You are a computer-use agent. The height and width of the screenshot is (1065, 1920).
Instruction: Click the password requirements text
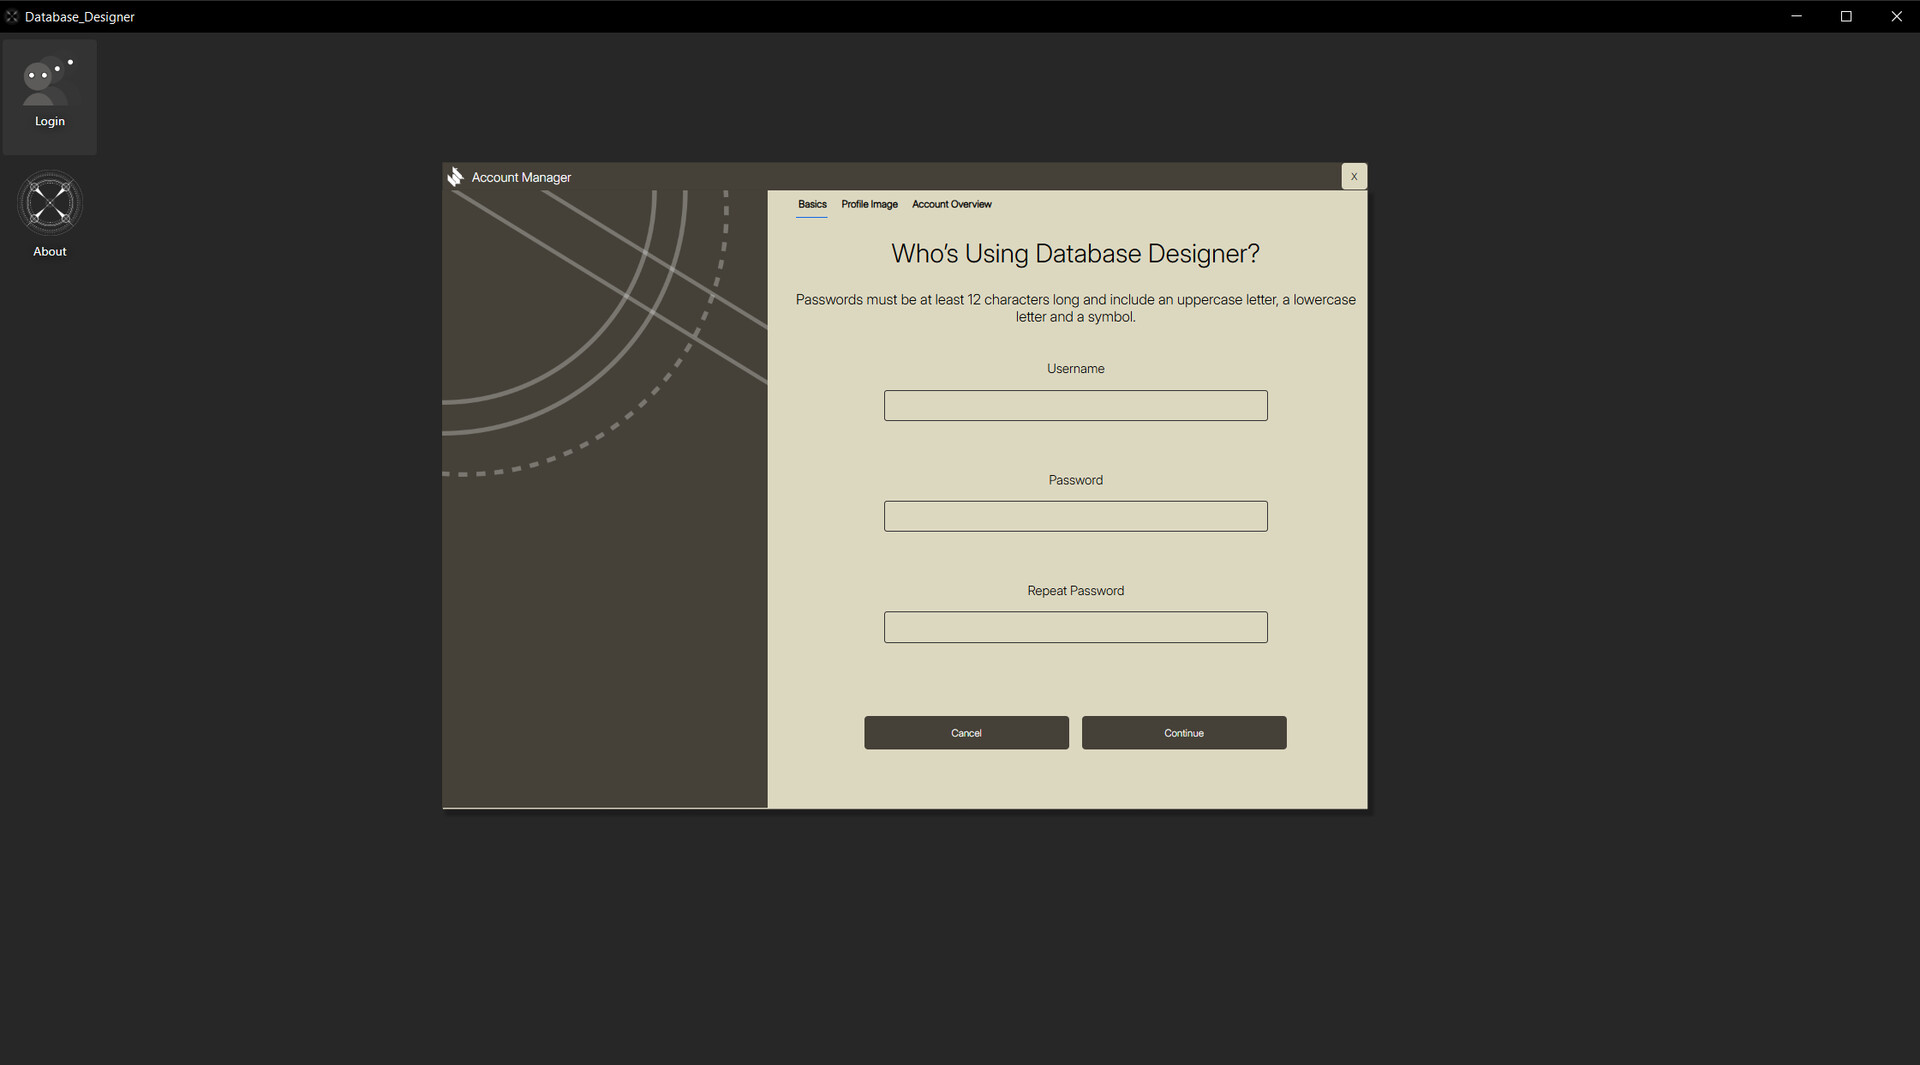pos(1075,308)
